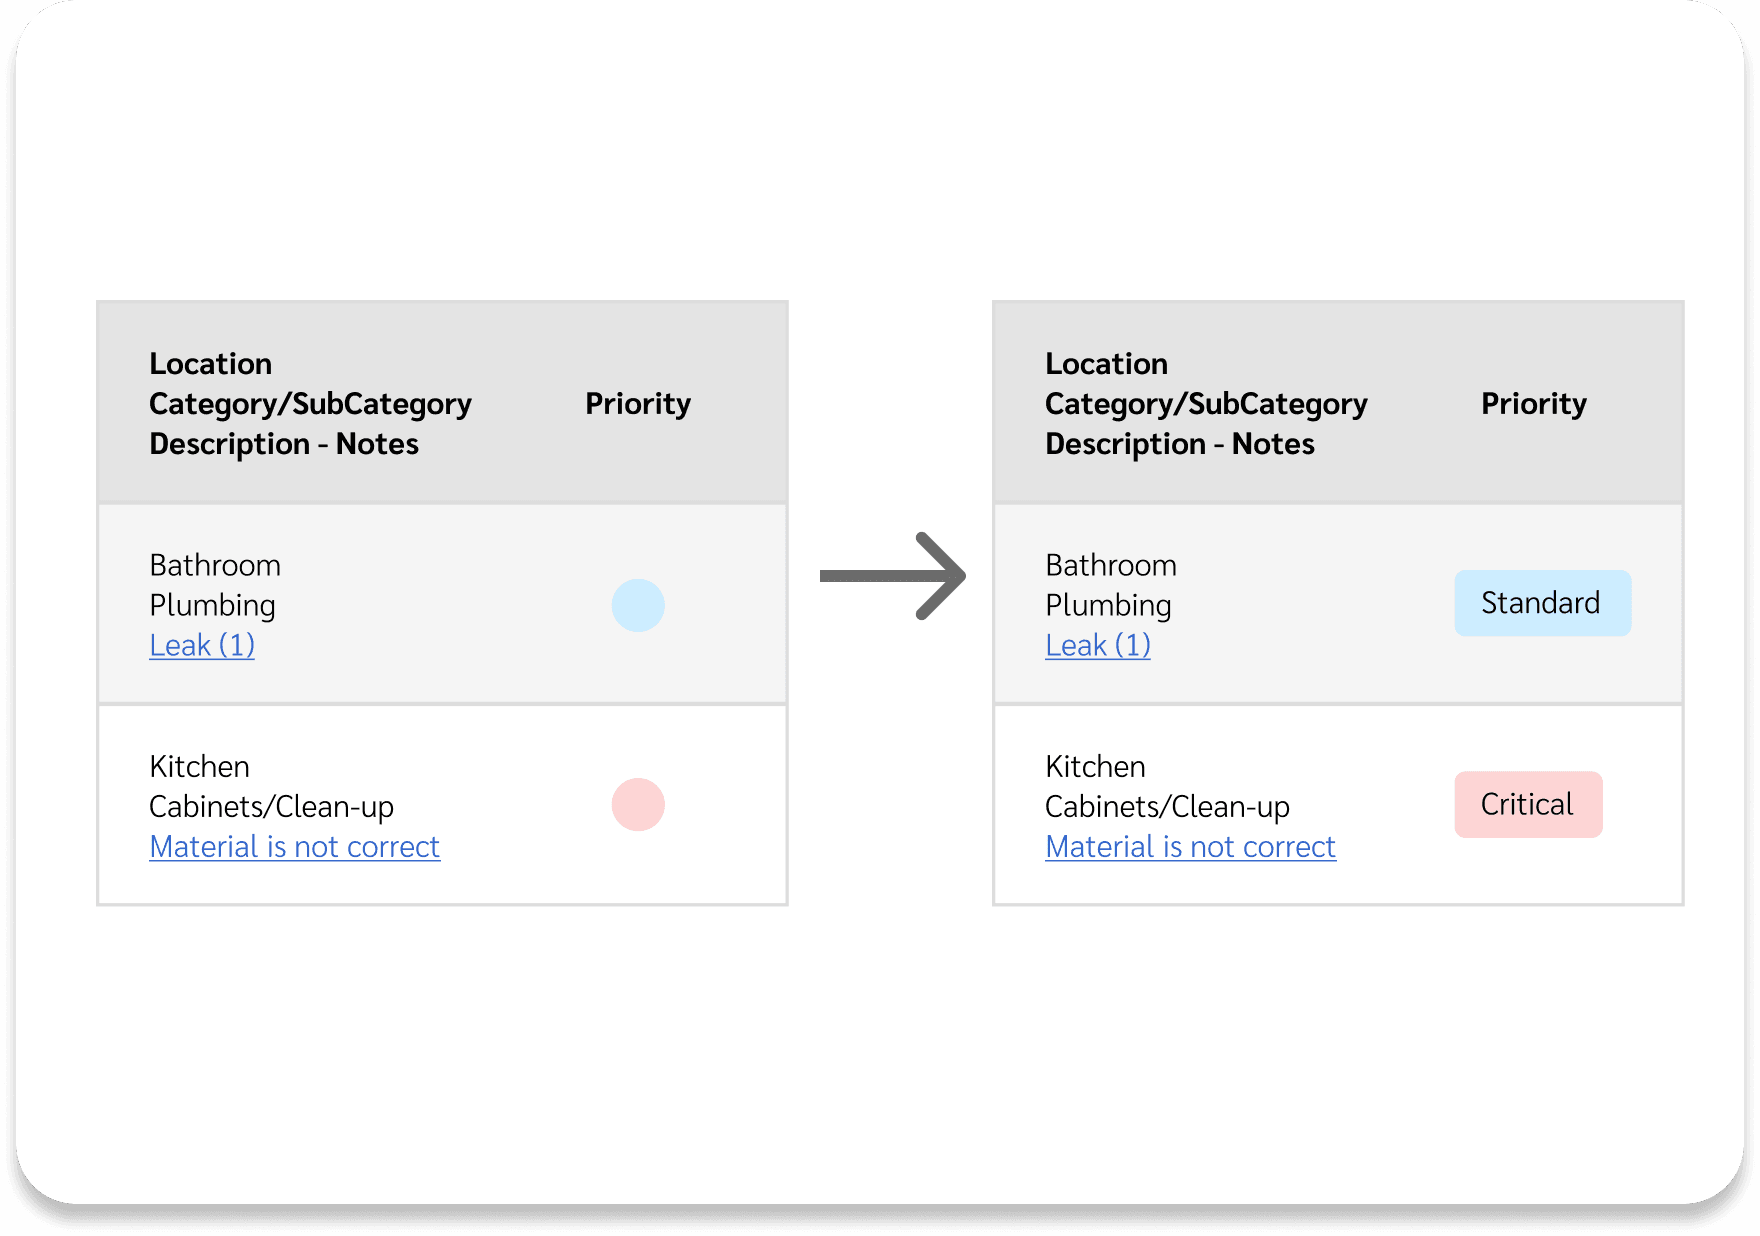Select the Standard priority badge
The width and height of the screenshot is (1760, 1236).
click(x=1542, y=603)
